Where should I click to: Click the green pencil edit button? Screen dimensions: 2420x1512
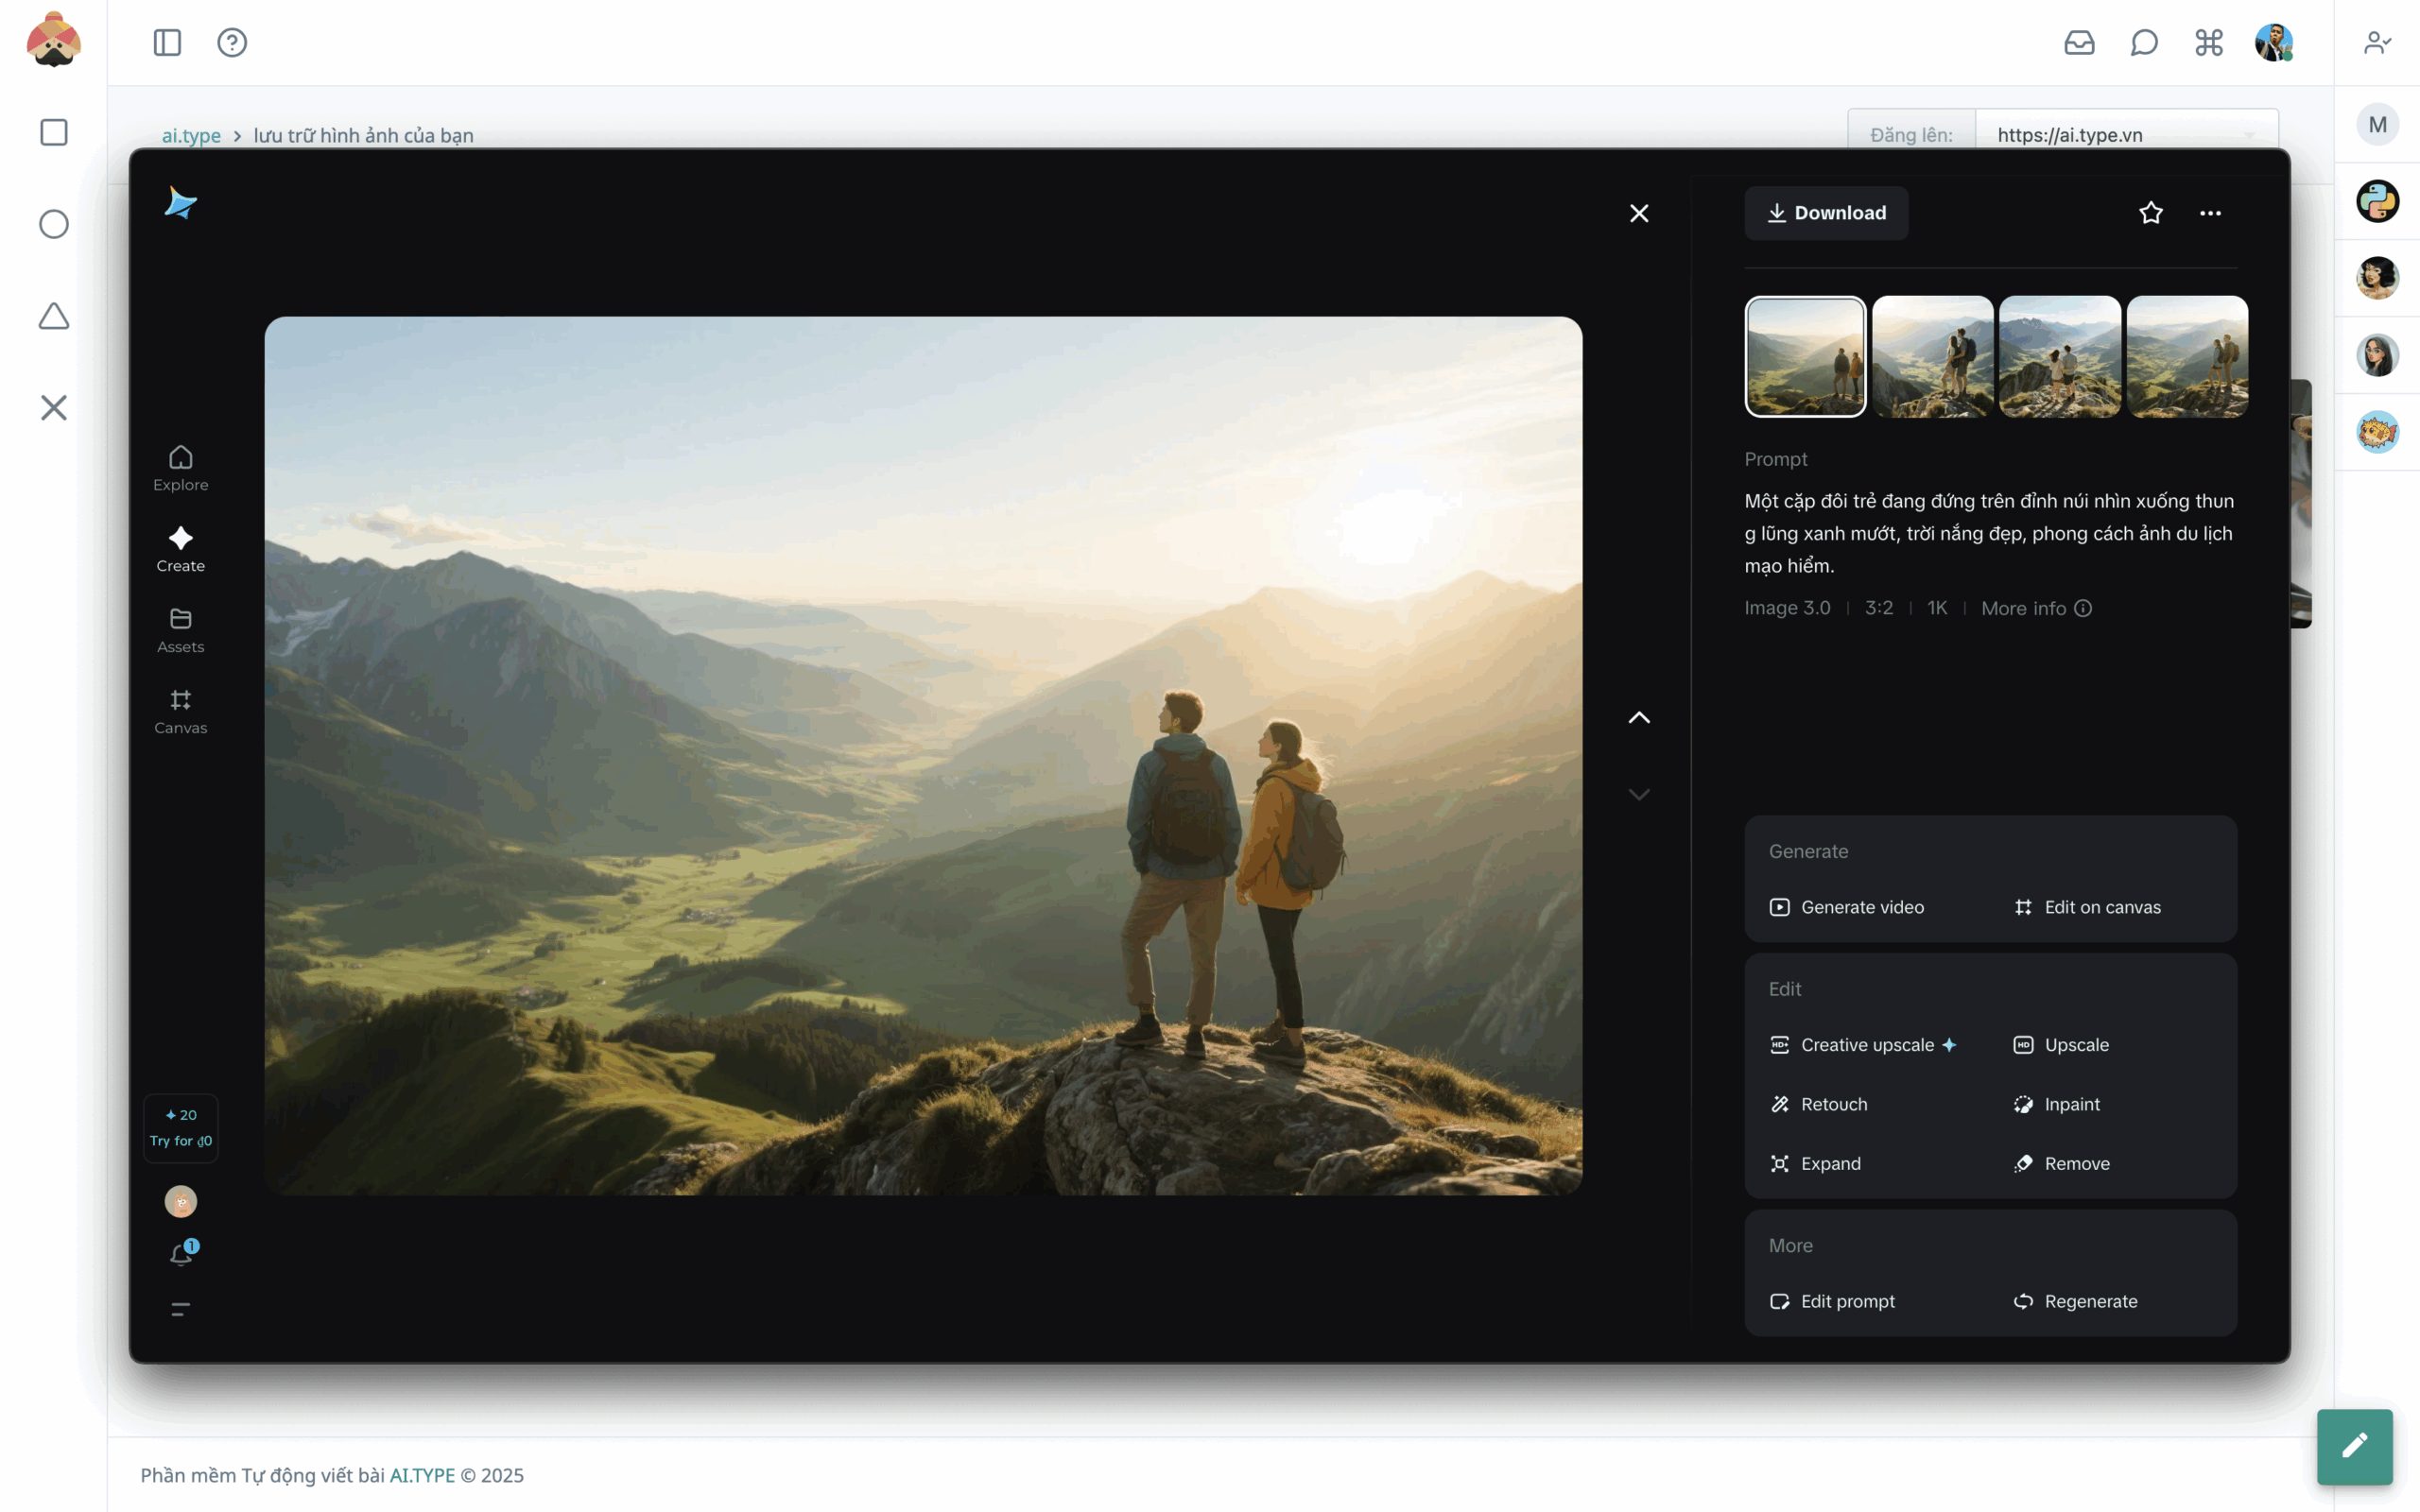click(2354, 1446)
